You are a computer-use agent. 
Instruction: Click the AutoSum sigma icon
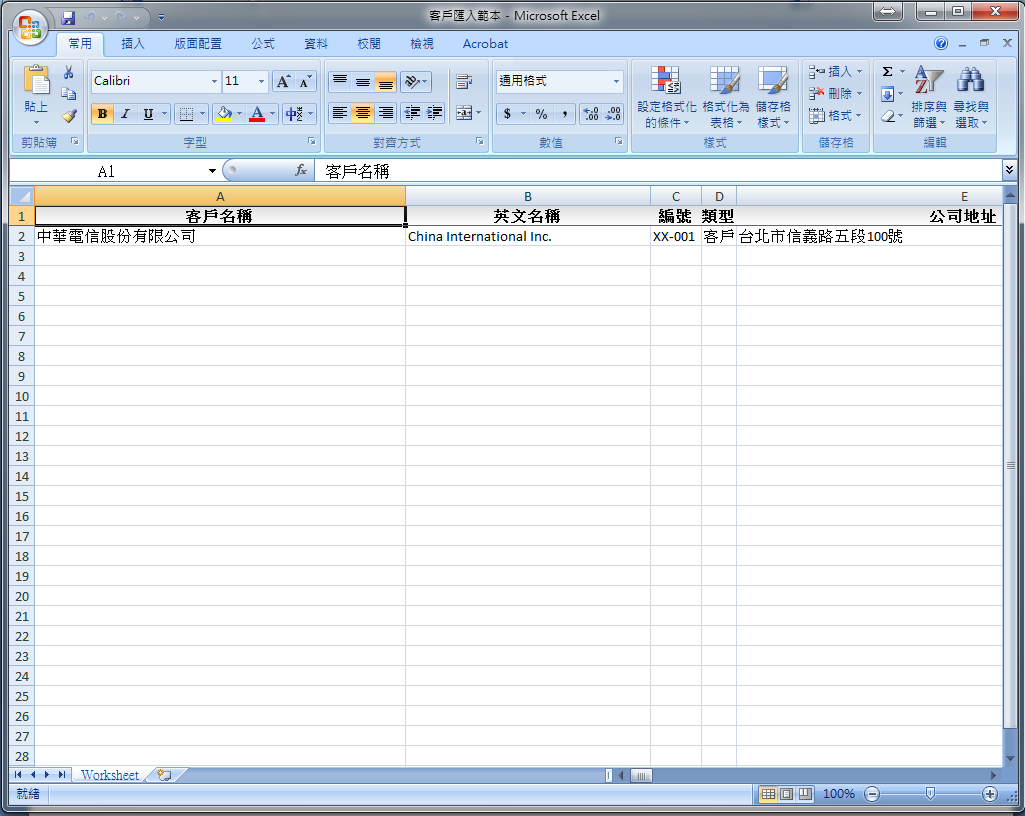coord(887,72)
